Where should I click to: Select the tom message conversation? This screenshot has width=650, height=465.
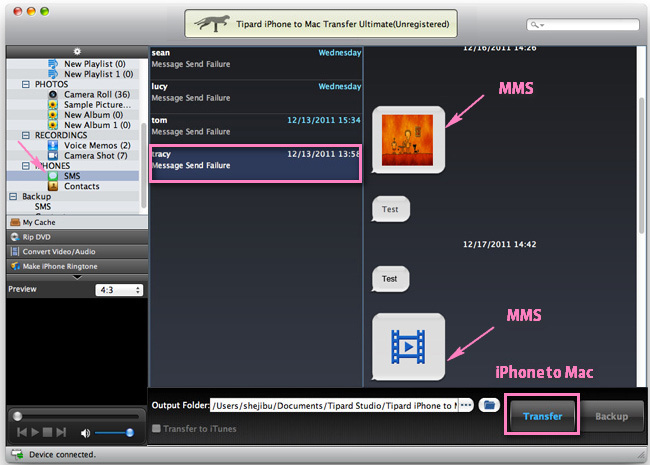[x=256, y=130]
